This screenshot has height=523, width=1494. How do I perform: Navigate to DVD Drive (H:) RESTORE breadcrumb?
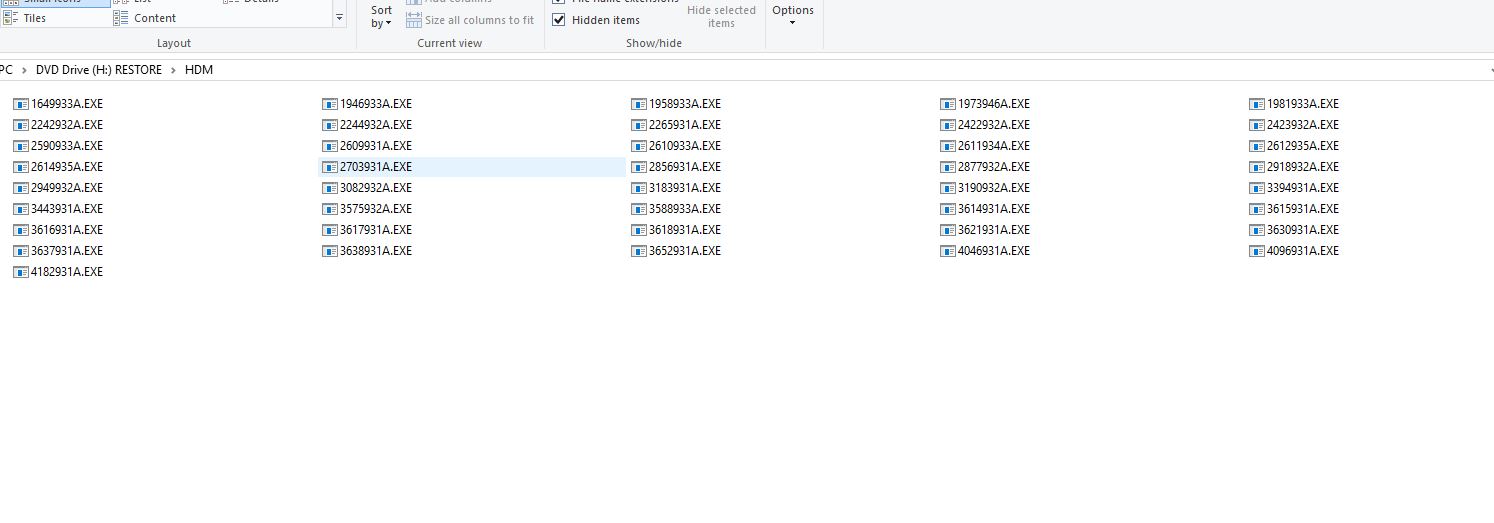pos(98,70)
